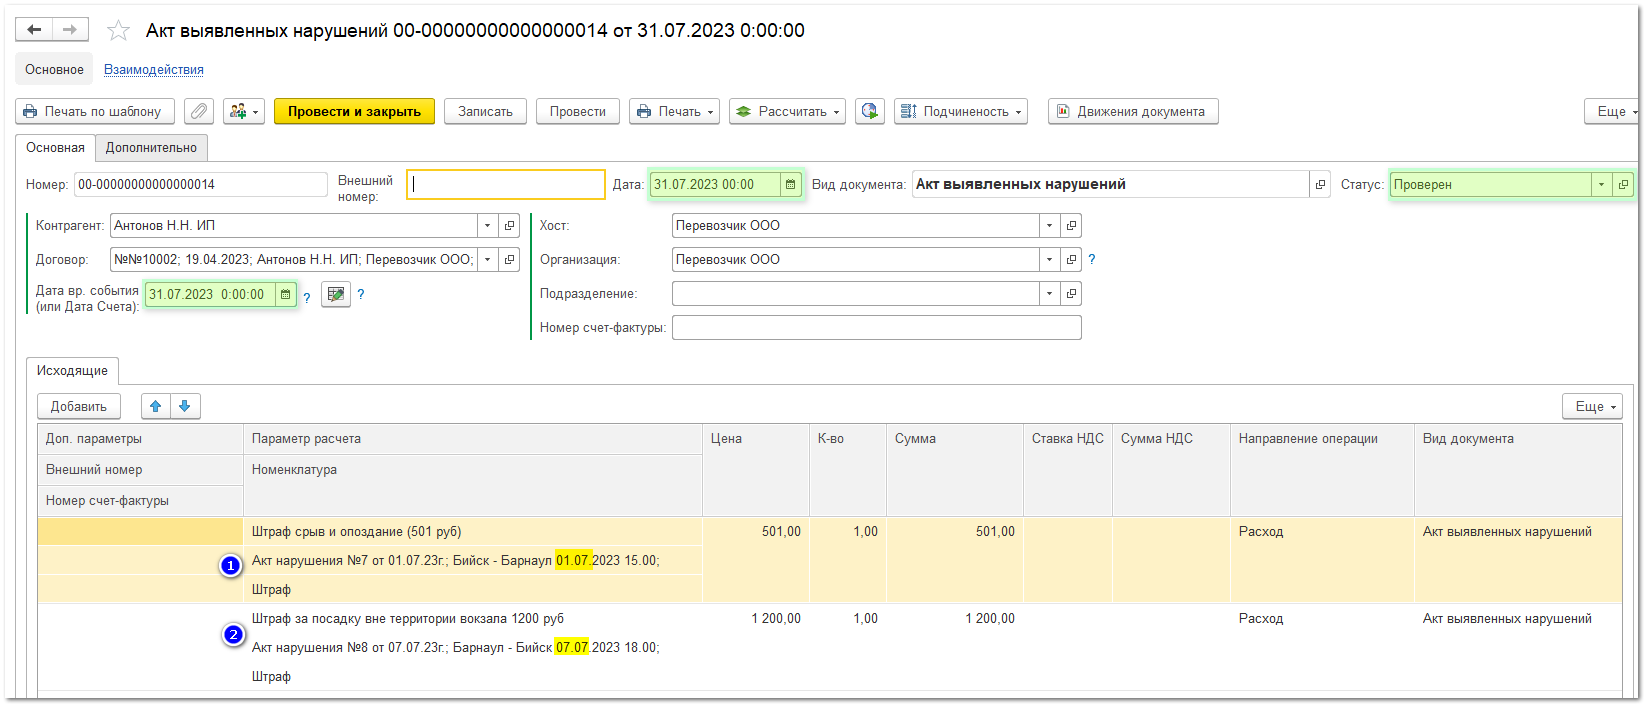Open the Договор dropdown list
This screenshot has height=707, width=1647.
[x=487, y=260]
